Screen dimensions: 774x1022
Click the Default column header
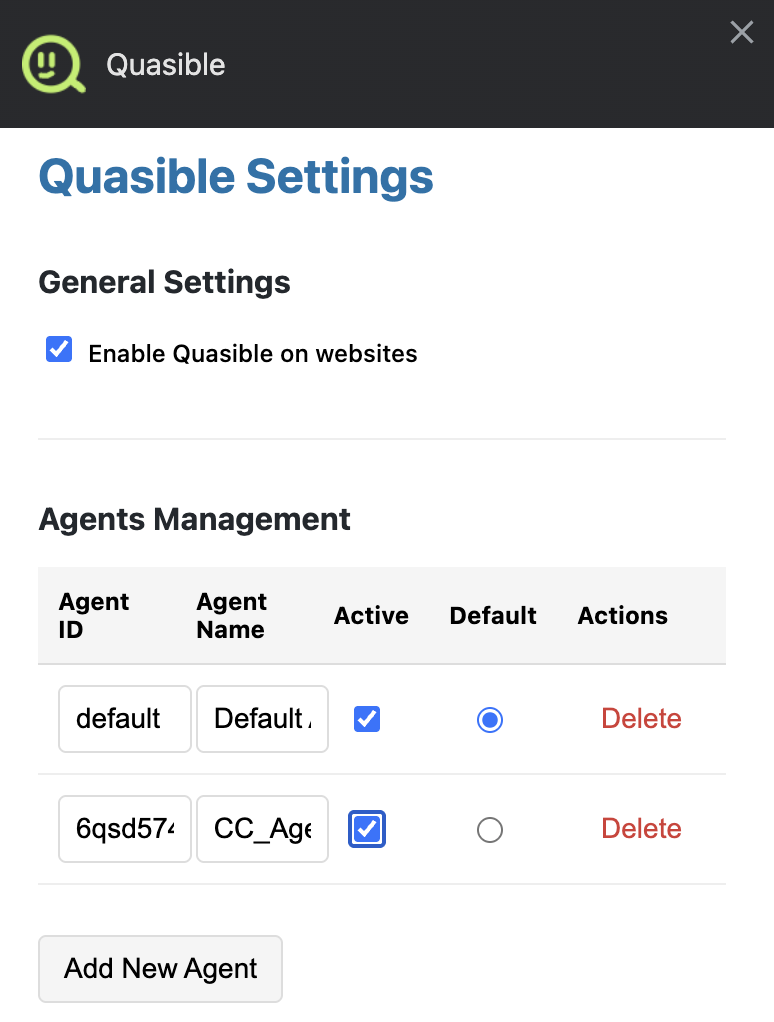(493, 615)
